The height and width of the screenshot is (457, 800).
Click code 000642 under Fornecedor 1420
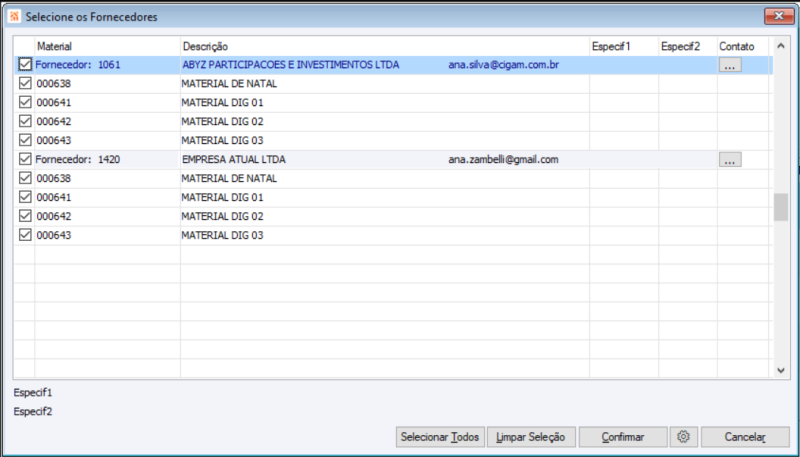(54, 216)
